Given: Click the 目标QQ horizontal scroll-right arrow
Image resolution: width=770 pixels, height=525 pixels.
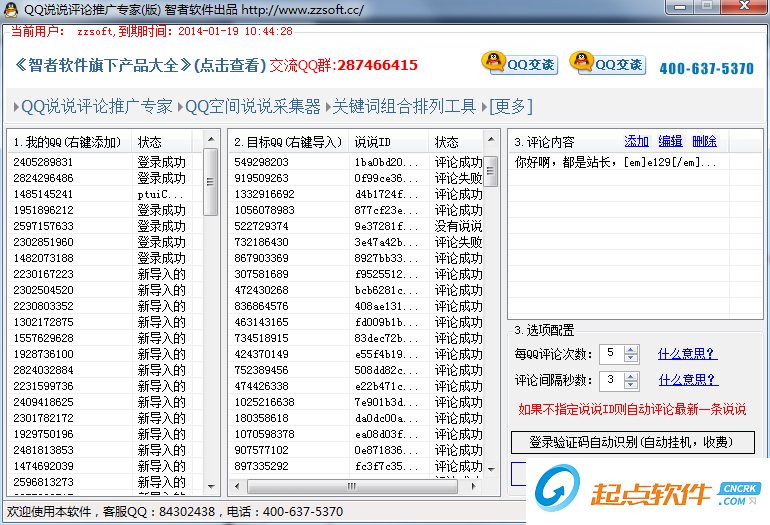Looking at the screenshot, I should click(473, 486).
